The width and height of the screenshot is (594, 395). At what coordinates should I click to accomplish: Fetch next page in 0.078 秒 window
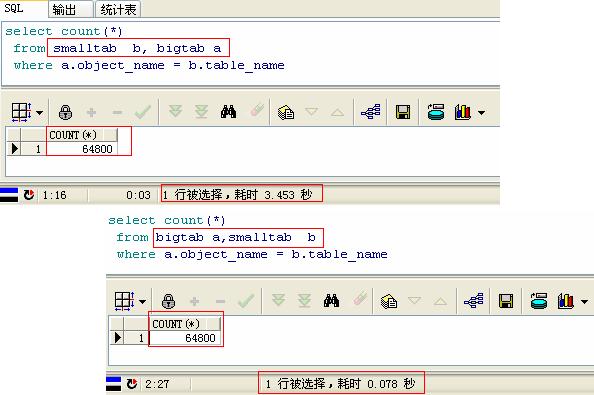point(278,301)
